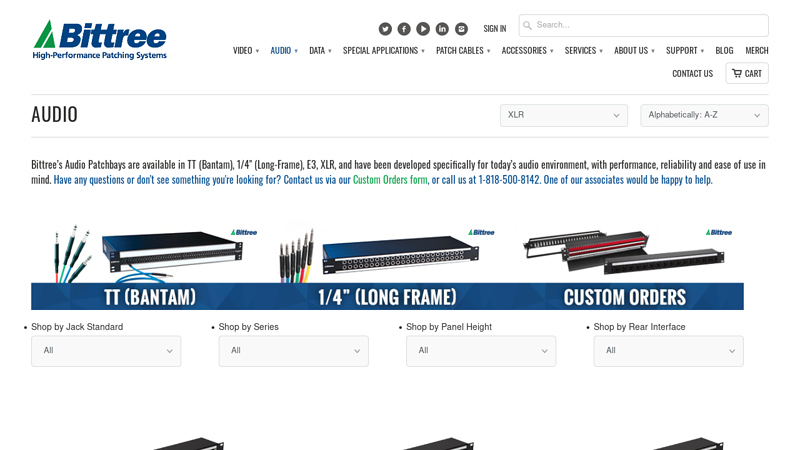The width and height of the screenshot is (800, 450).
Task: Click the Sign In link
Action: [495, 29]
